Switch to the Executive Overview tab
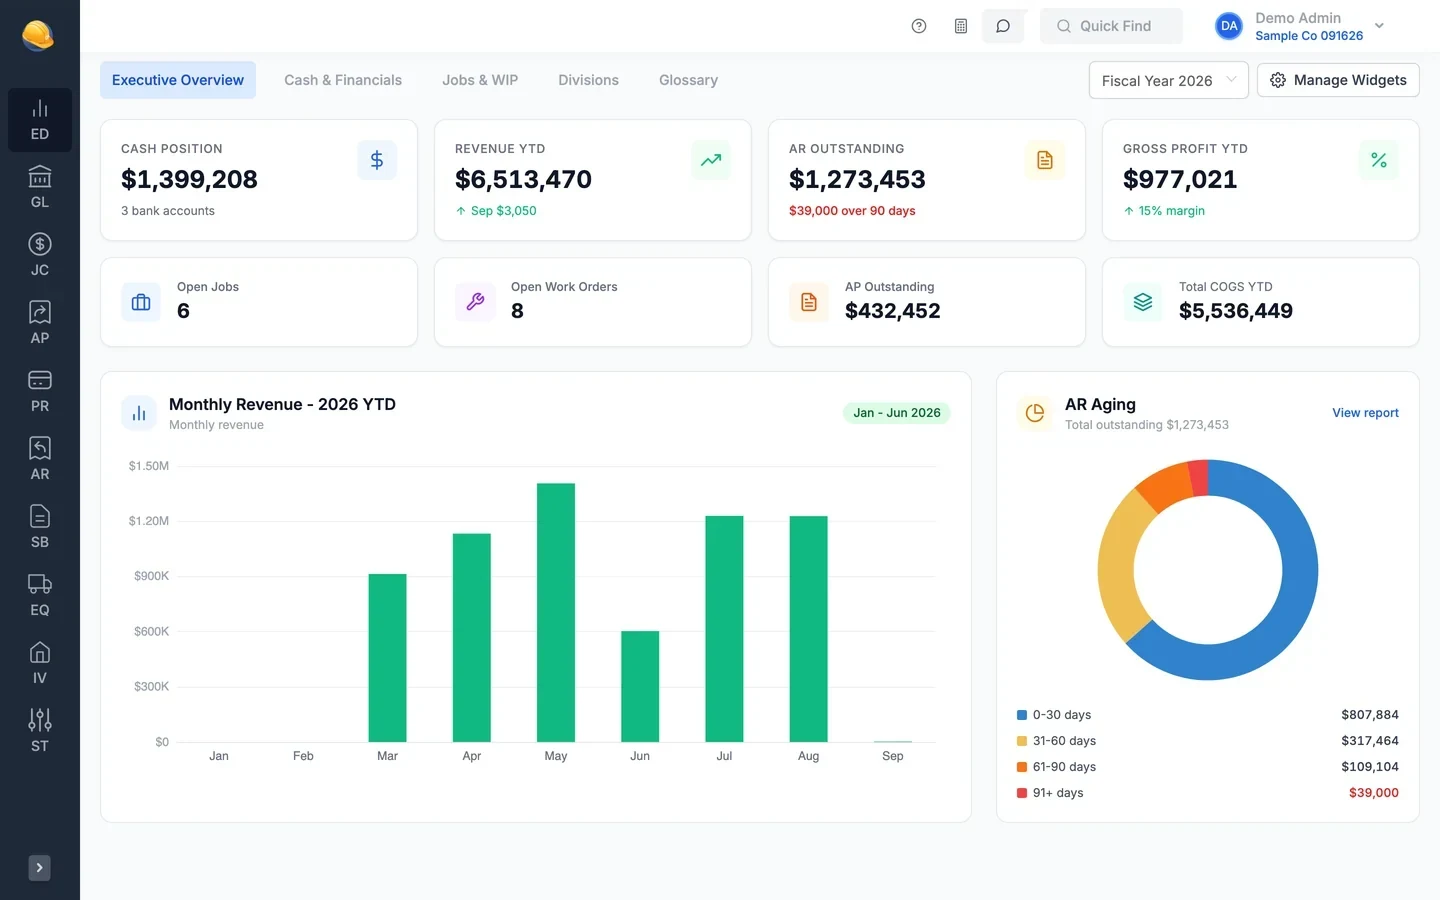 pos(178,80)
